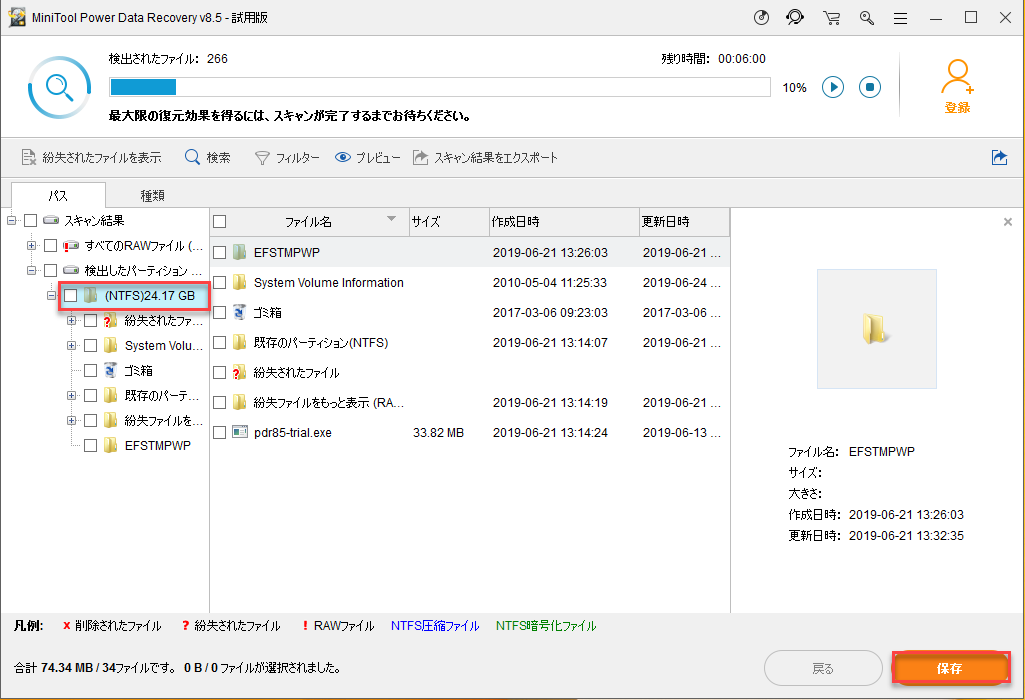
Task: Stop the scan with the stop button
Action: 870,87
